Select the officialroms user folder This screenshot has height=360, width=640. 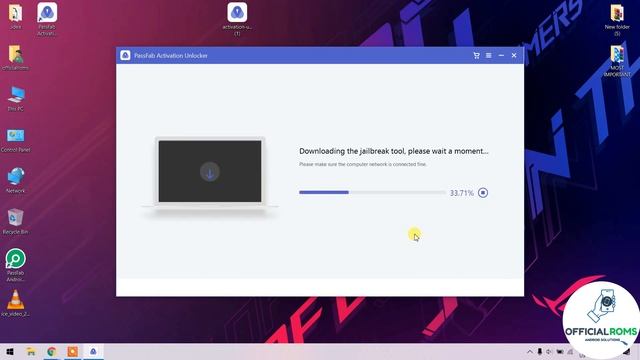coord(16,58)
